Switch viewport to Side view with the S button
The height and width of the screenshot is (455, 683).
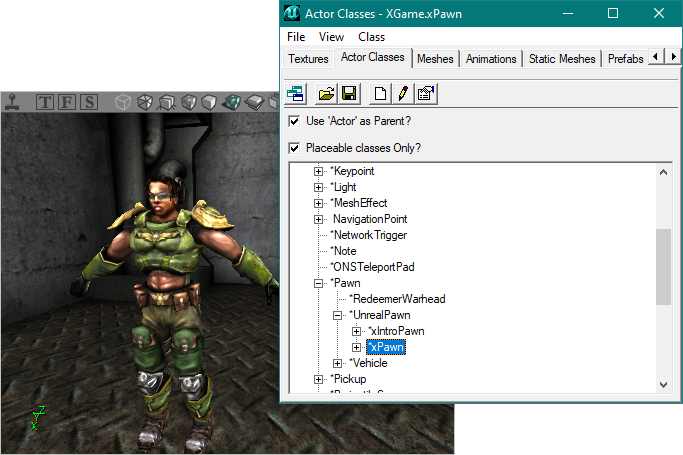[89, 102]
